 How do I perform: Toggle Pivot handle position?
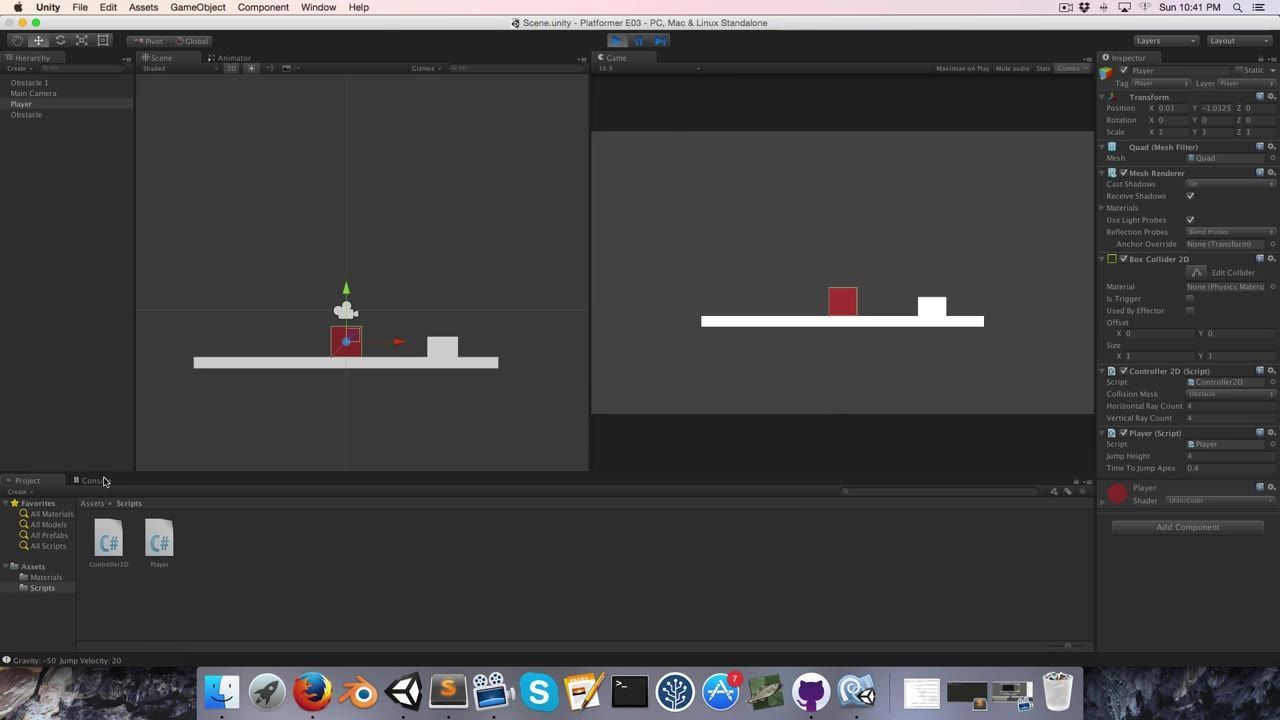149,41
